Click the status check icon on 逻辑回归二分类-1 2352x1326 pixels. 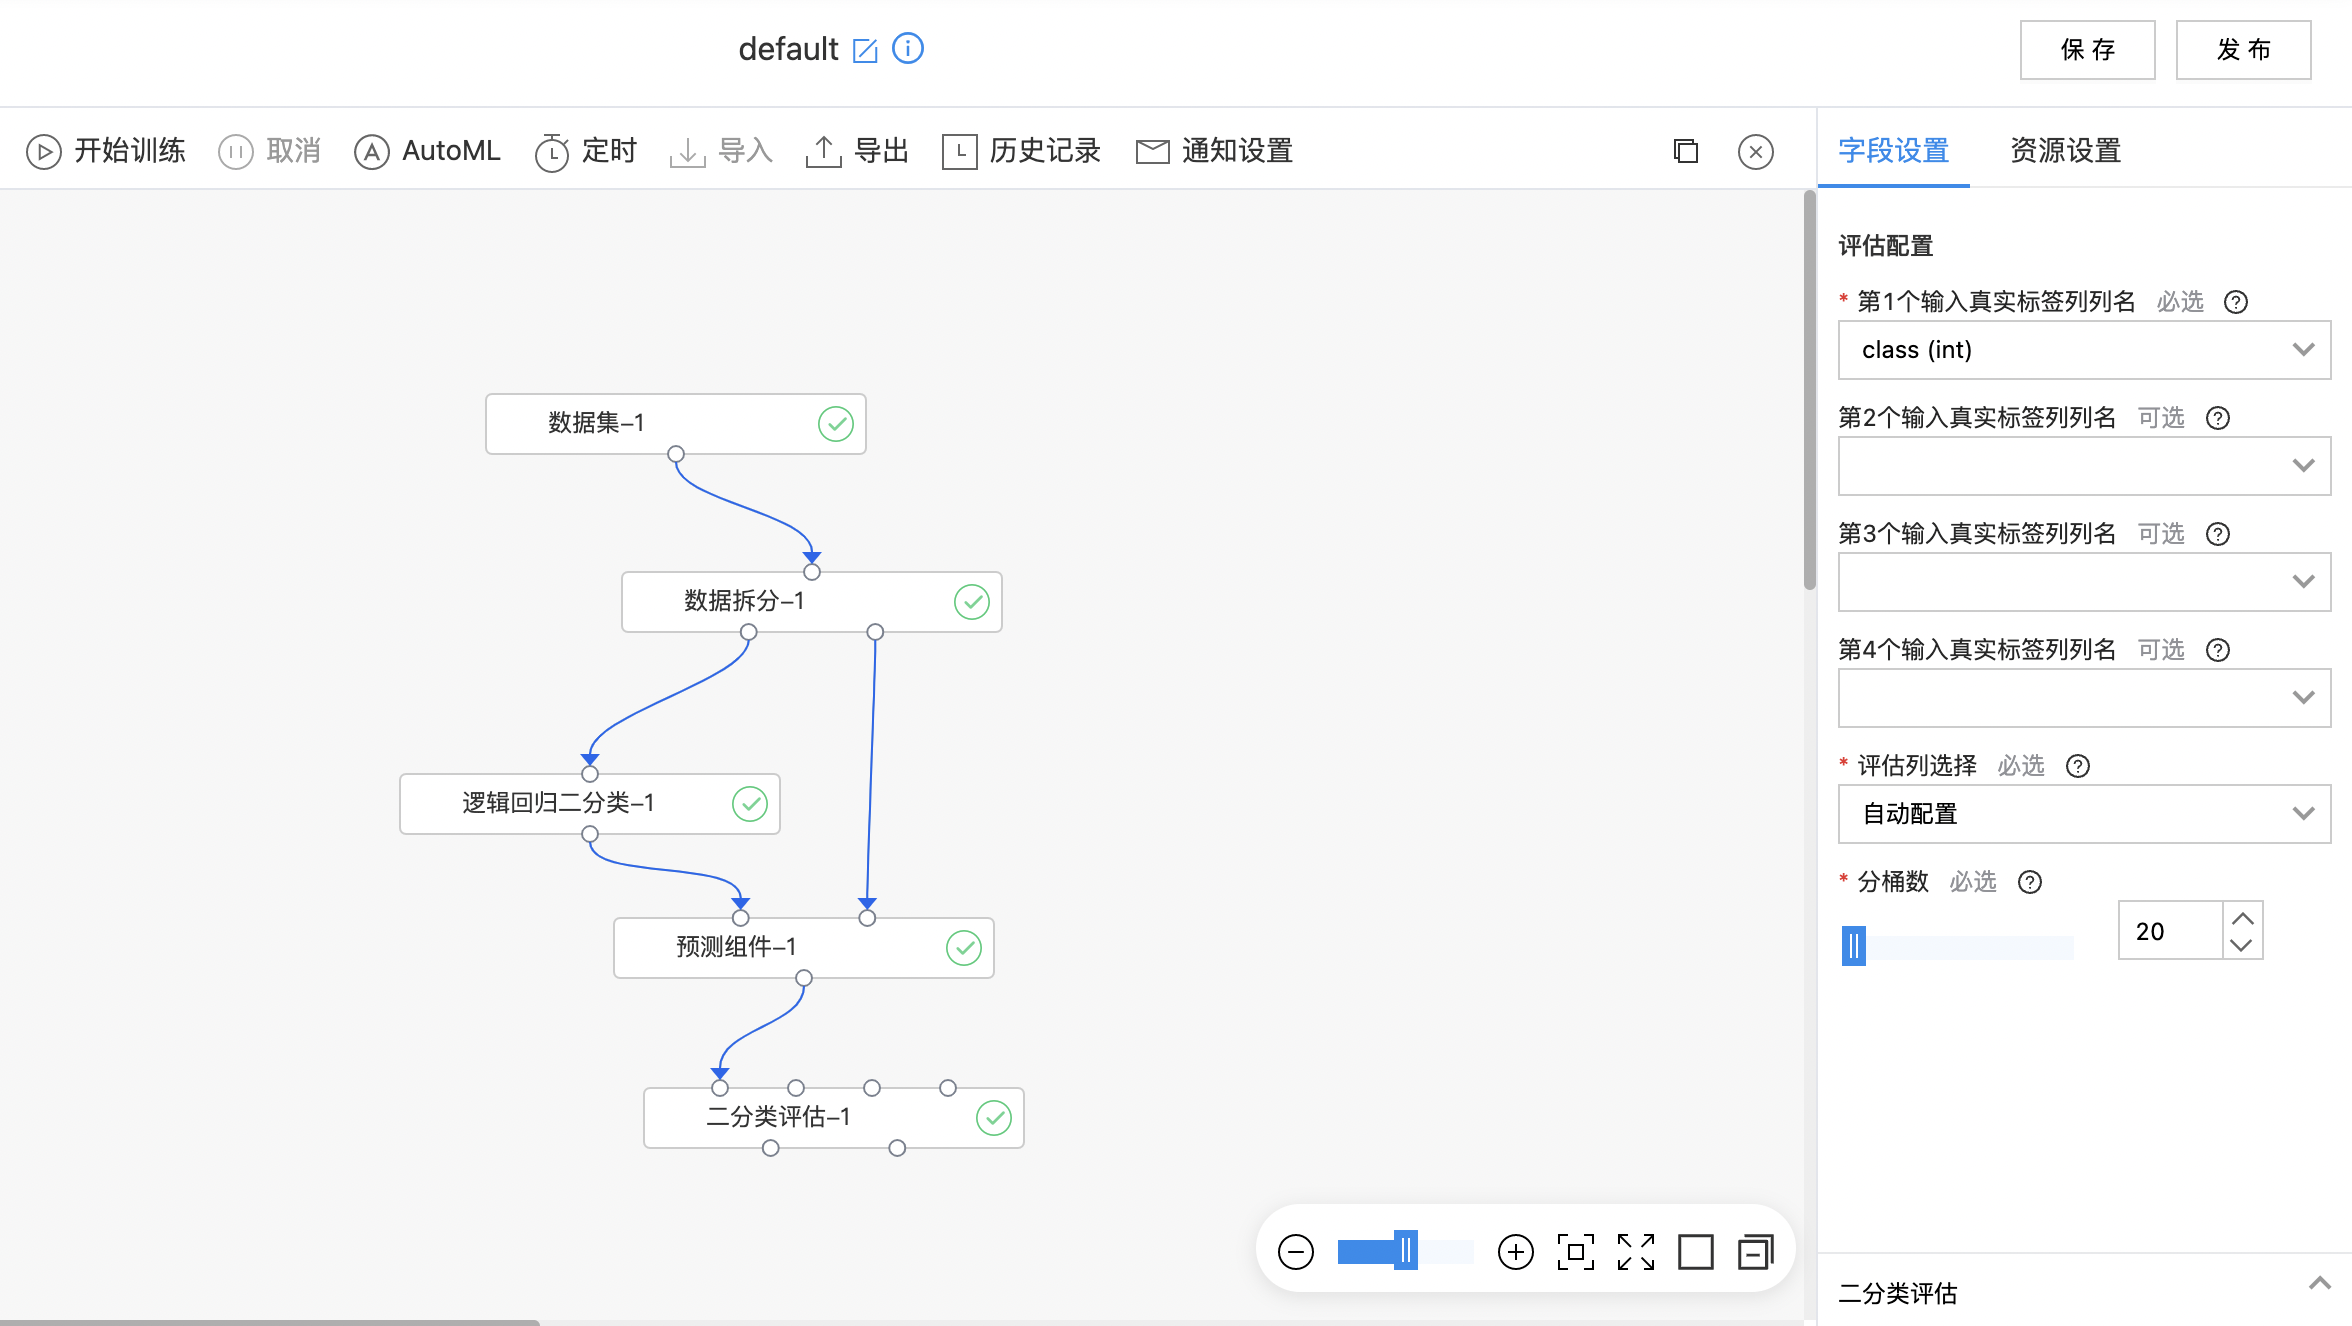point(750,804)
